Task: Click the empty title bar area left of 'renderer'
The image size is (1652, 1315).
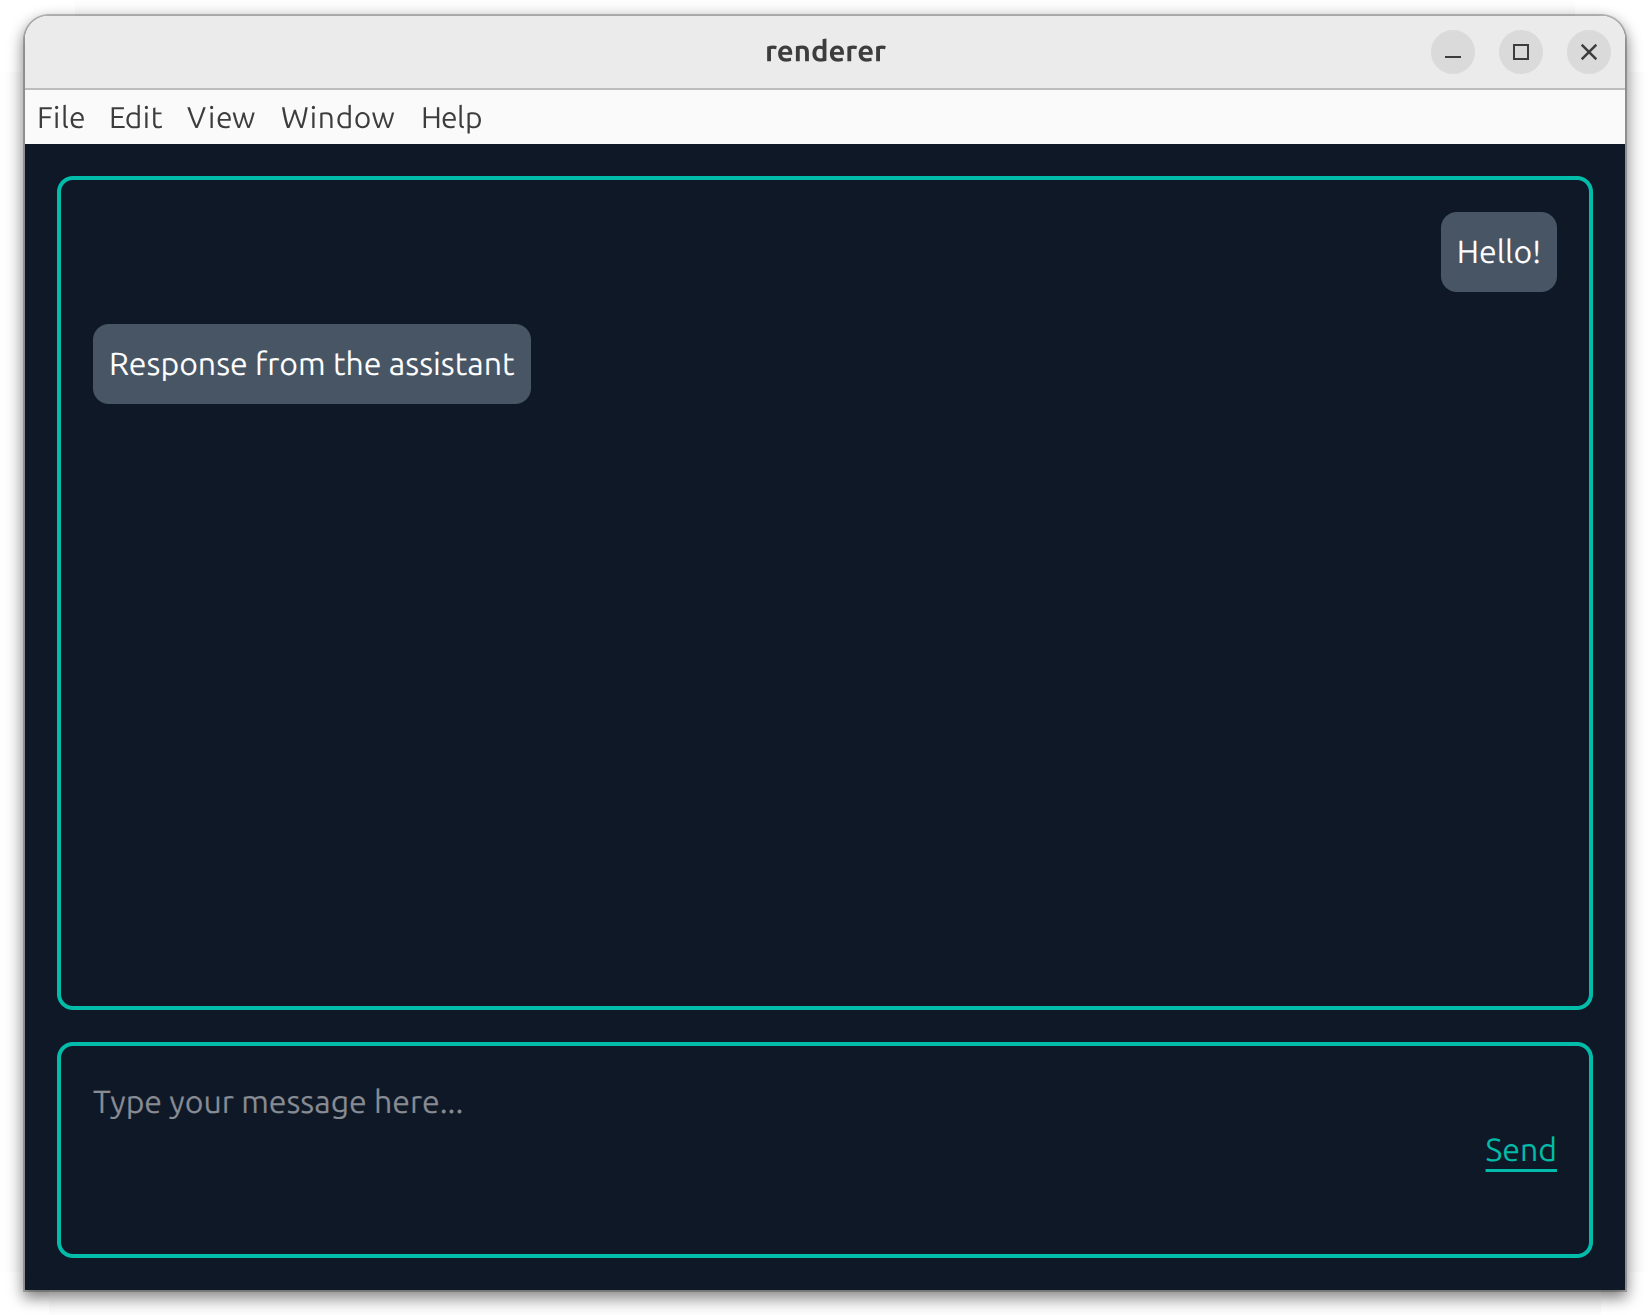Action: (400, 52)
